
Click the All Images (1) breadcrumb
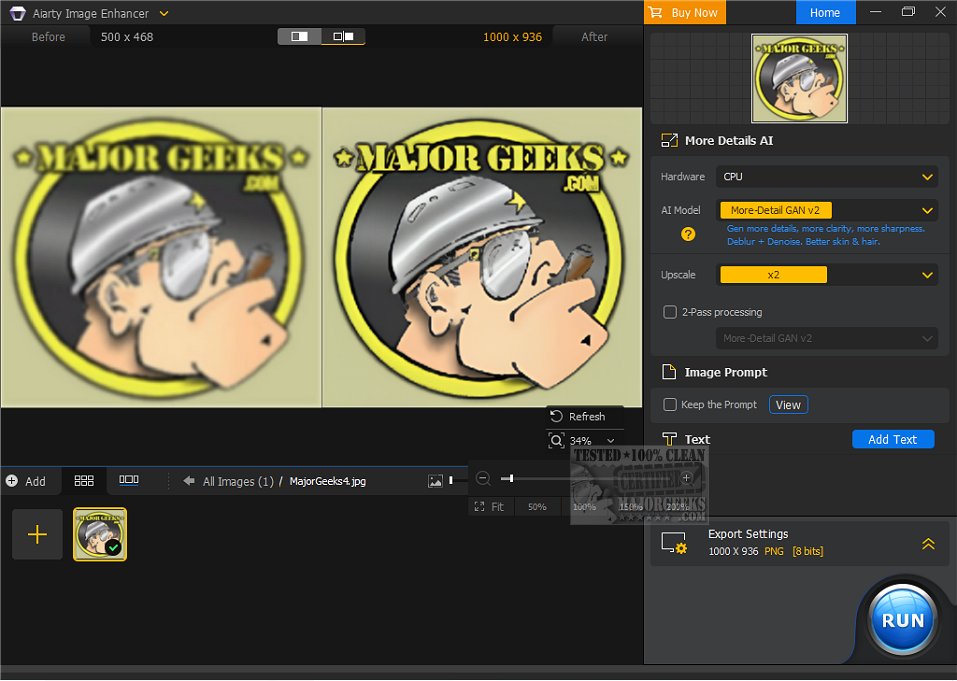click(238, 481)
